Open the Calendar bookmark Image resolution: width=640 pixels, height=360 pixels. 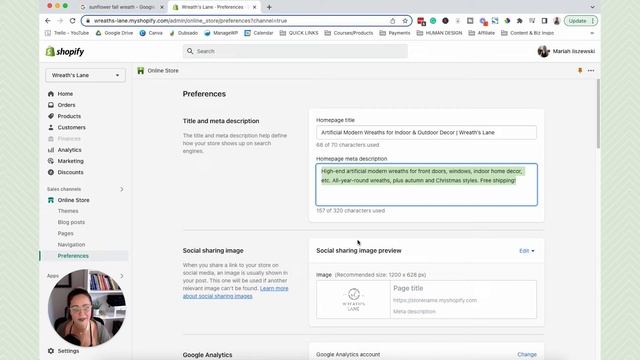click(x=259, y=33)
